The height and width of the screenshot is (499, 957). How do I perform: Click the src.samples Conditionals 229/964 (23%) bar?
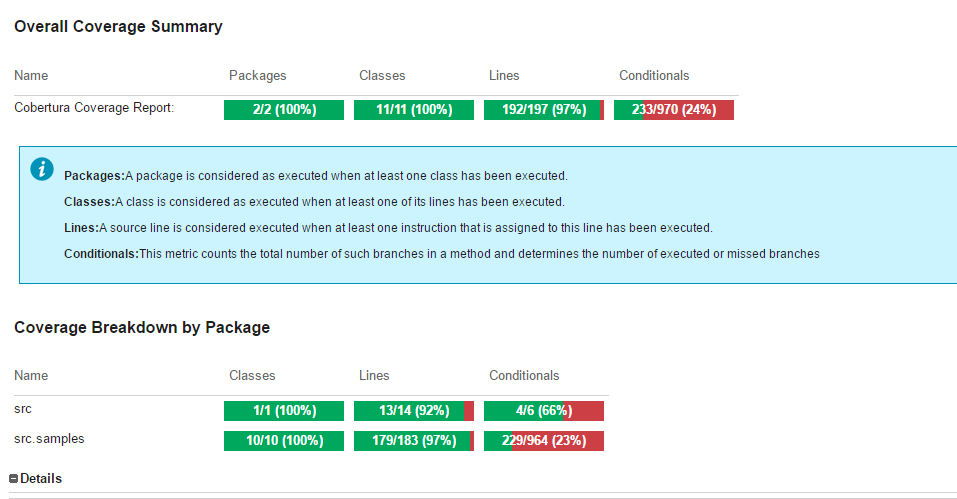543,441
